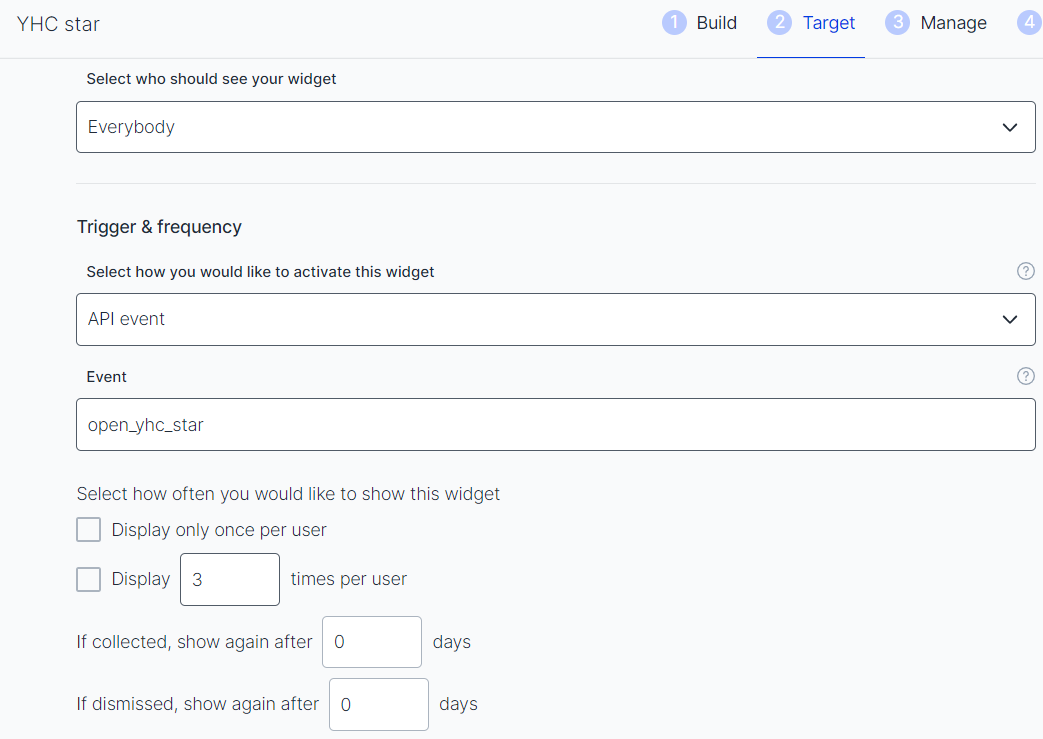This screenshot has height=739, width=1043.
Task: Click help icon beside Event field
Action: [1025, 376]
